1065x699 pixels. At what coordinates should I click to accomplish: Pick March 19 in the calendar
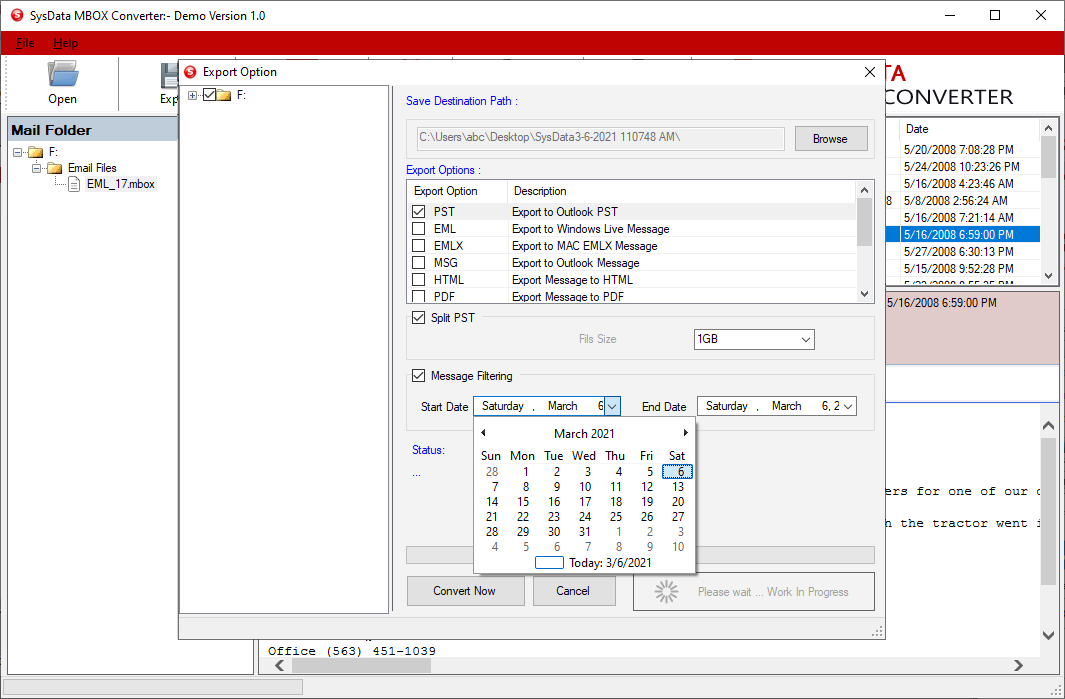point(647,502)
